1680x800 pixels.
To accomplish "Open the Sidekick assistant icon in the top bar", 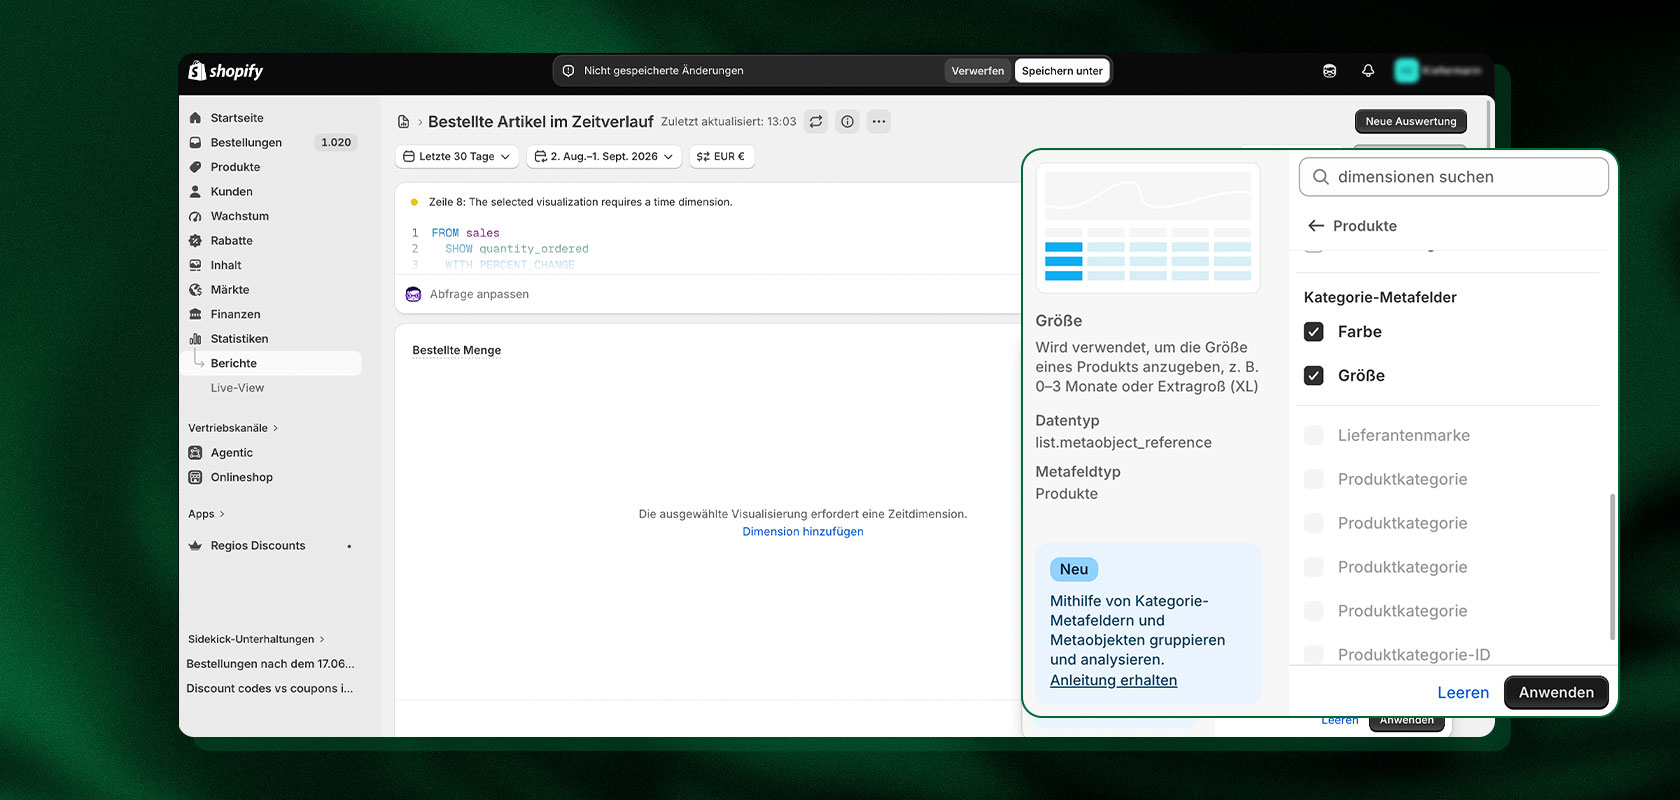I will click(1330, 71).
